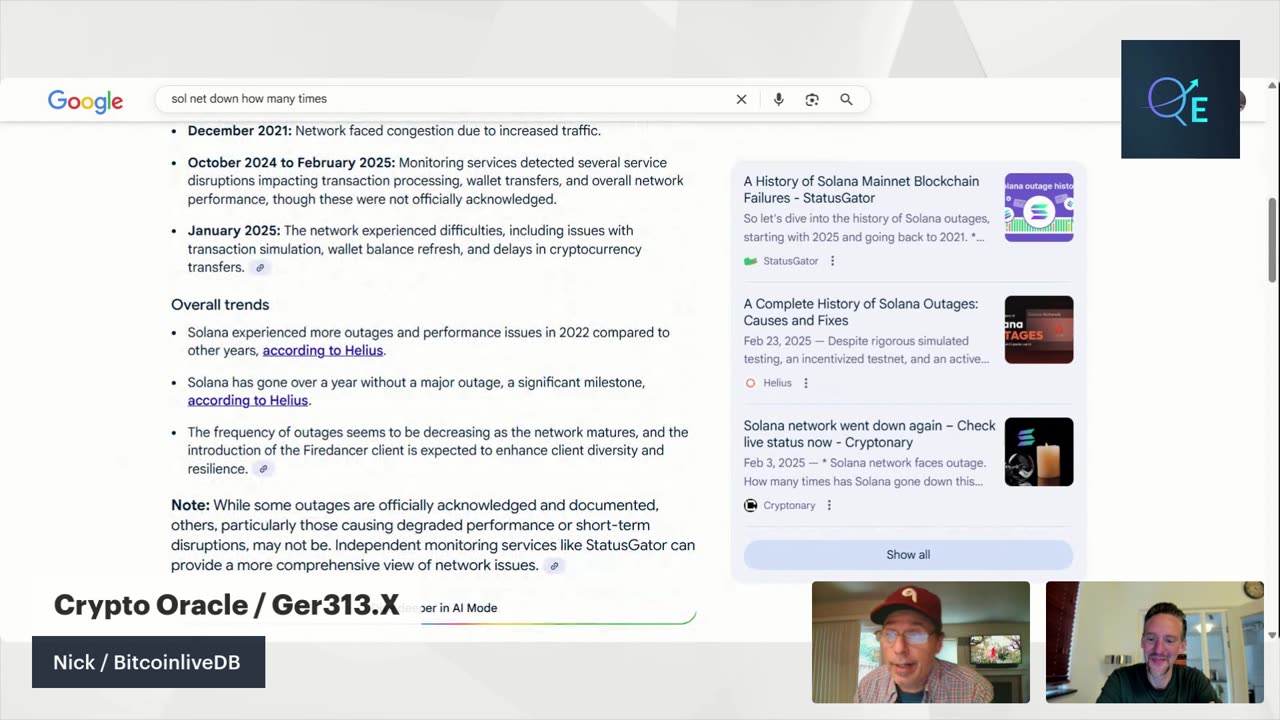Open 'A Complete History of Solana Outages' result
The height and width of the screenshot is (720, 1280).
[860, 312]
